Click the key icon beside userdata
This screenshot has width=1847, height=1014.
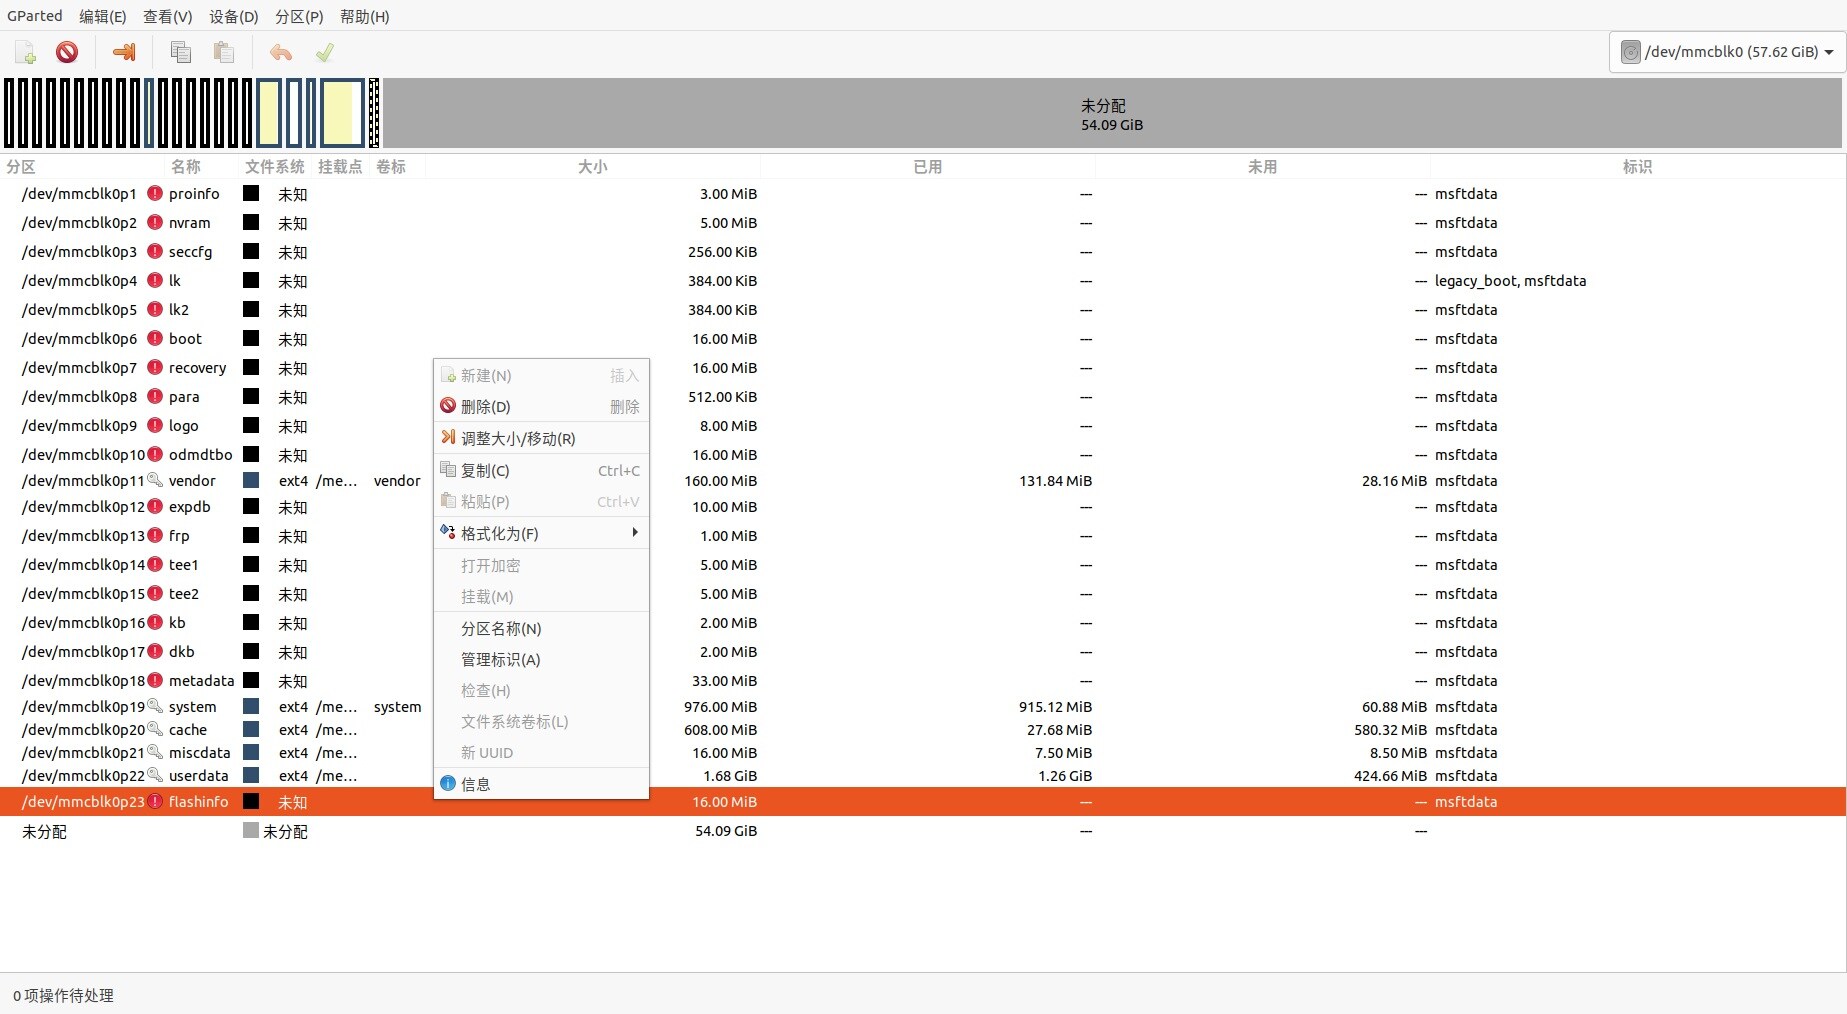pos(155,775)
